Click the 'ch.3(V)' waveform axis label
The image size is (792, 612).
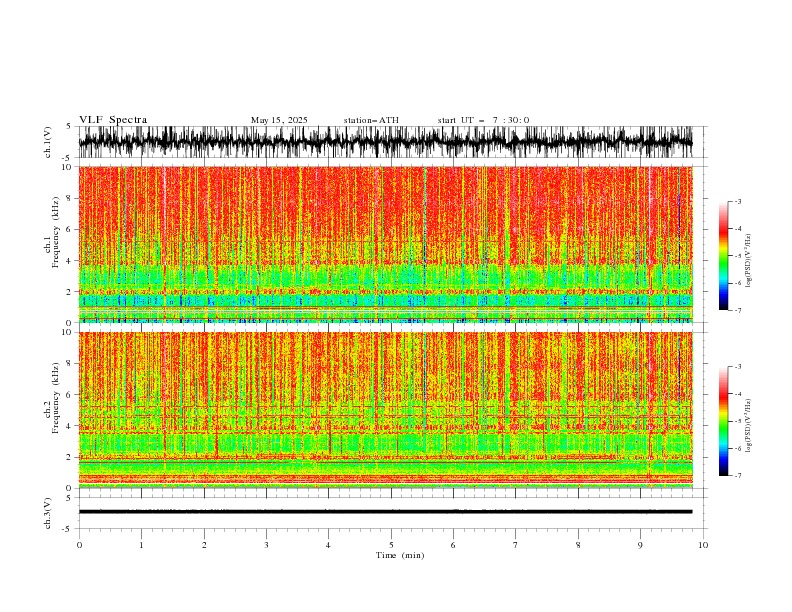[x=48, y=513]
